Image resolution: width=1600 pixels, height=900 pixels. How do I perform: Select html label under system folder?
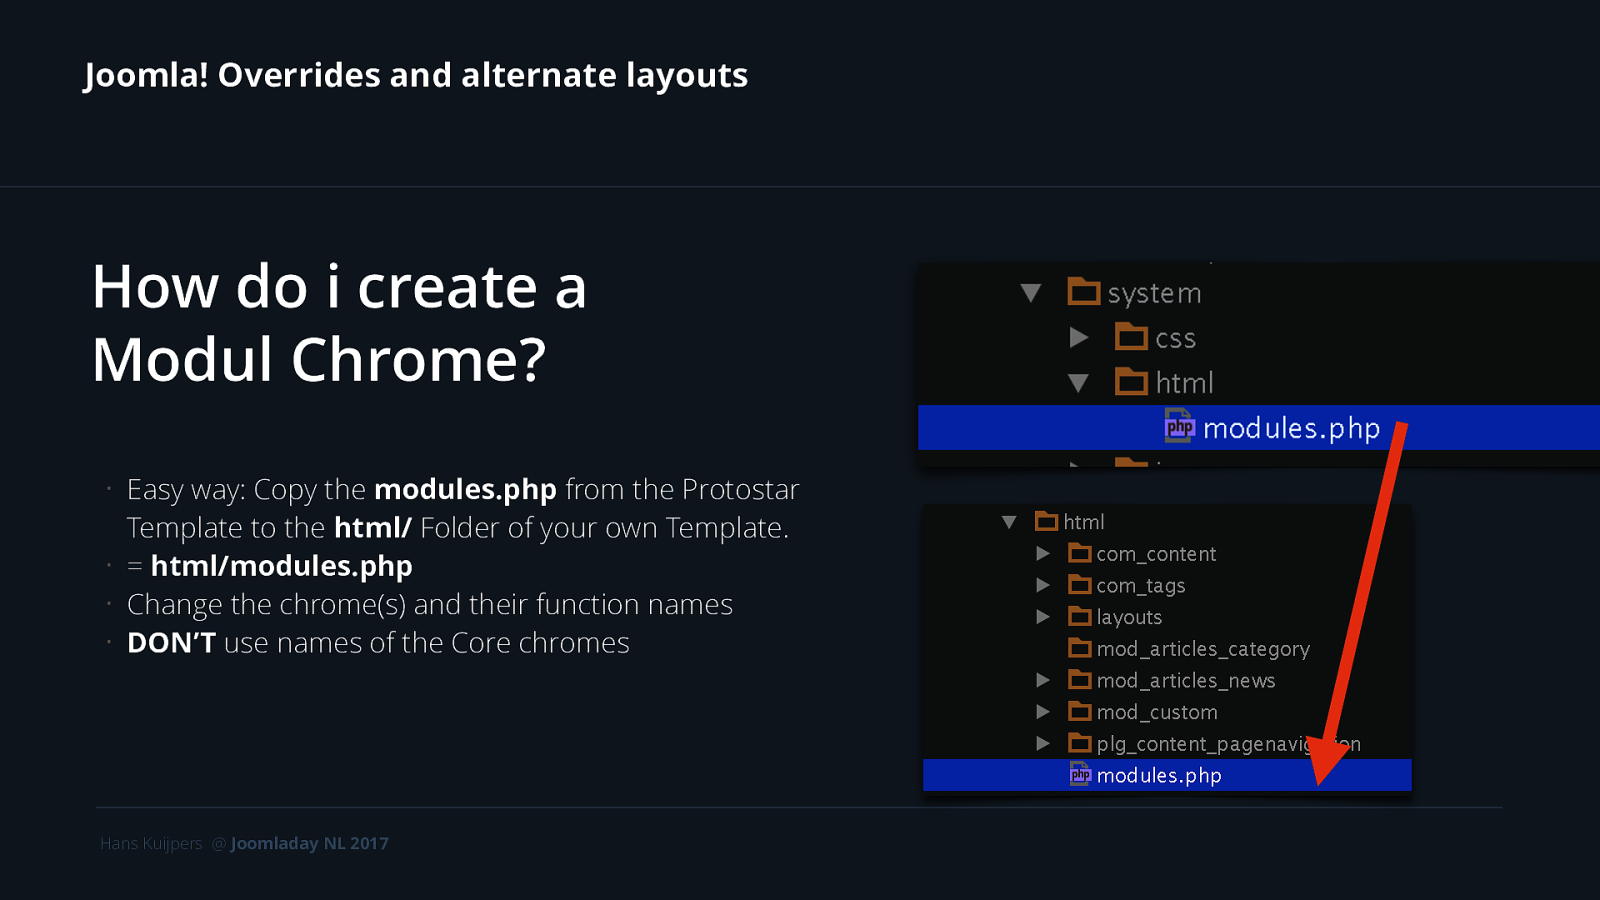click(1184, 383)
